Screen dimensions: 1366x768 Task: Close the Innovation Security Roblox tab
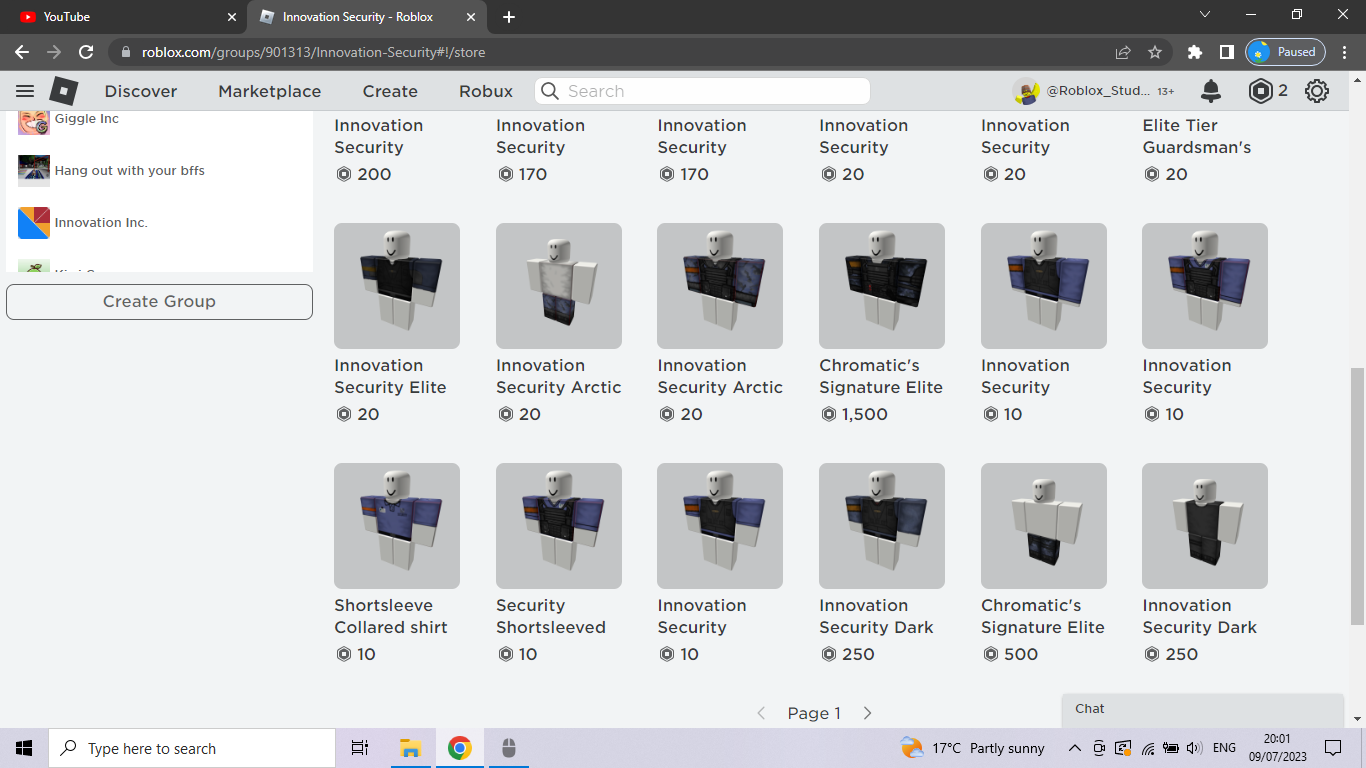pyautogui.click(x=471, y=17)
